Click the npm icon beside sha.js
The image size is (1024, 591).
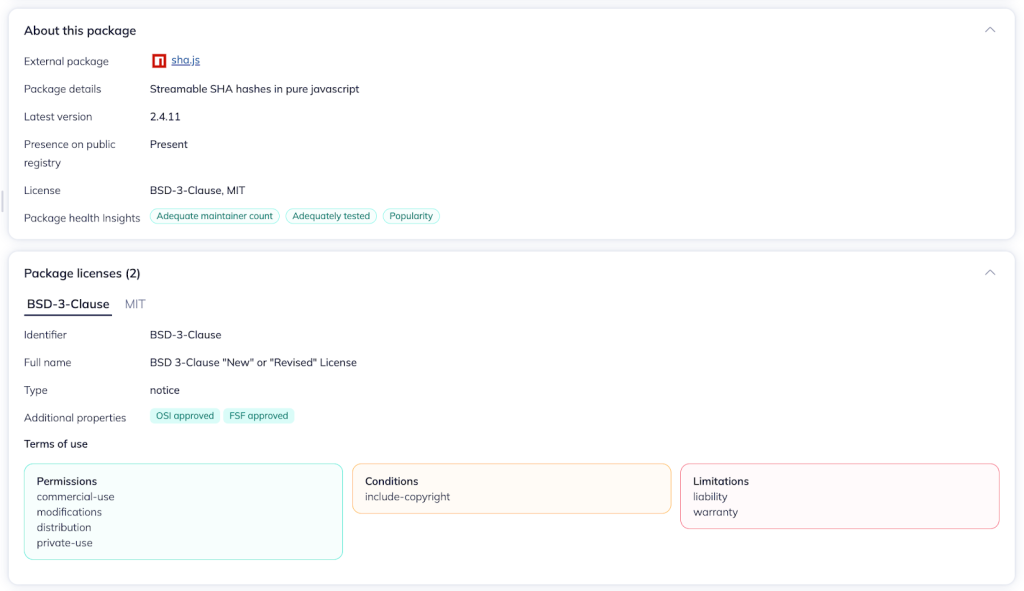click(158, 61)
